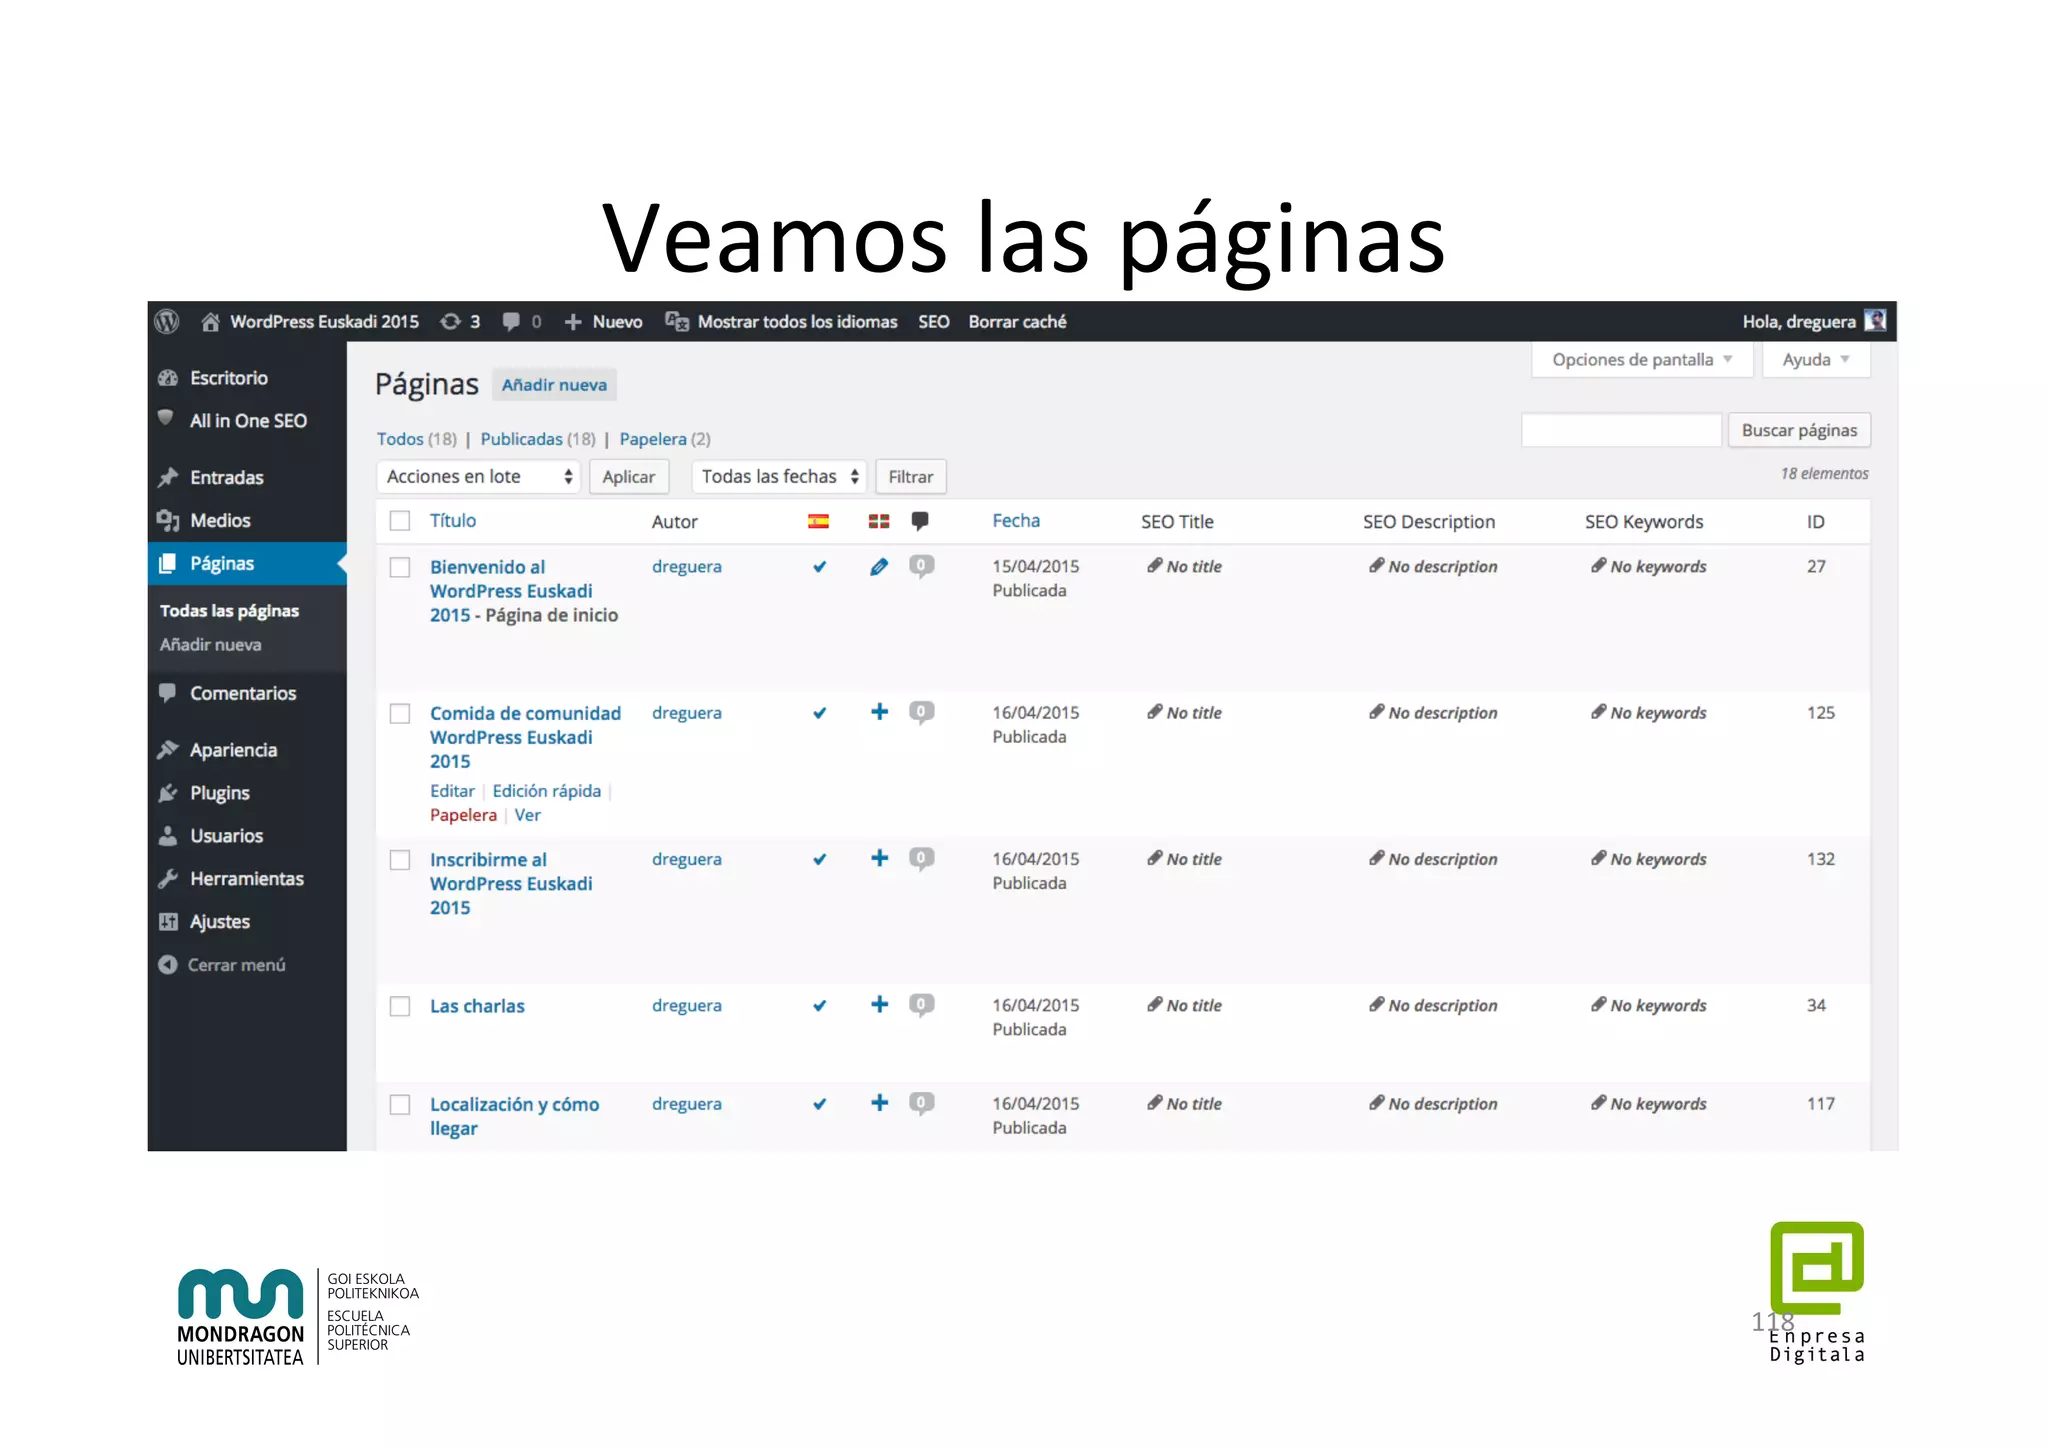Open the Páginas sidebar menu
The image size is (2048, 1447).
click(247, 563)
